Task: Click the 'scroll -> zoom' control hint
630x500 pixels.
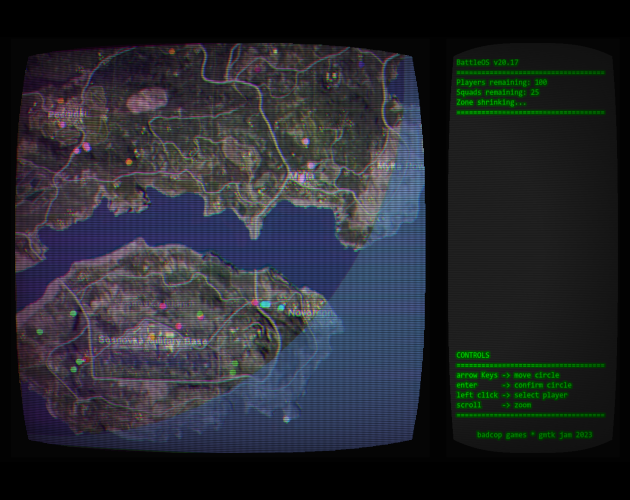Action: click(x=494, y=405)
